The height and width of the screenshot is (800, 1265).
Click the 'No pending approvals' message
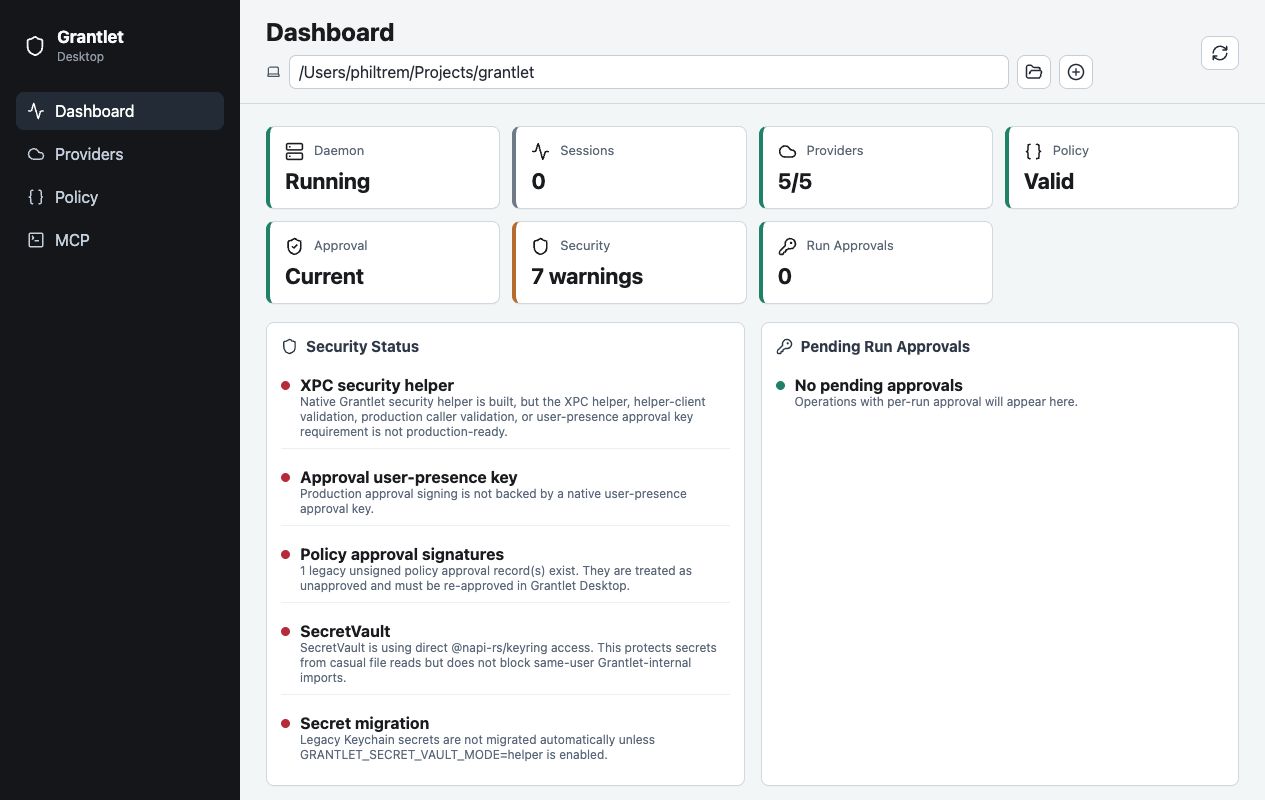[x=879, y=385]
